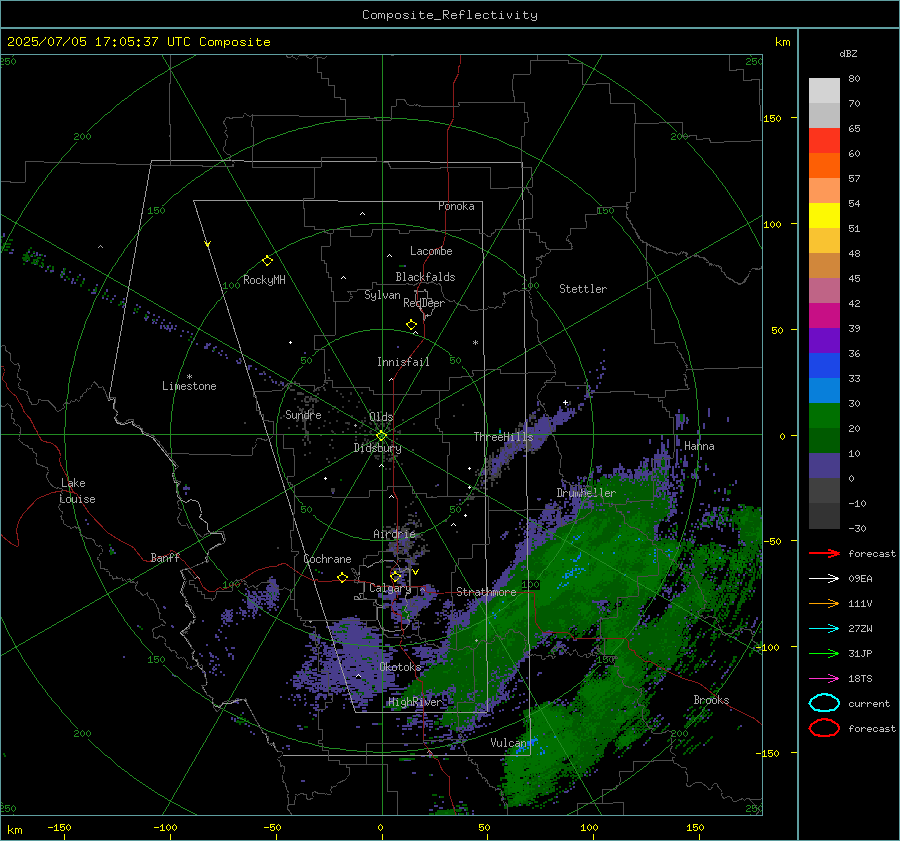Select the Sylvan label on map

[382, 295]
